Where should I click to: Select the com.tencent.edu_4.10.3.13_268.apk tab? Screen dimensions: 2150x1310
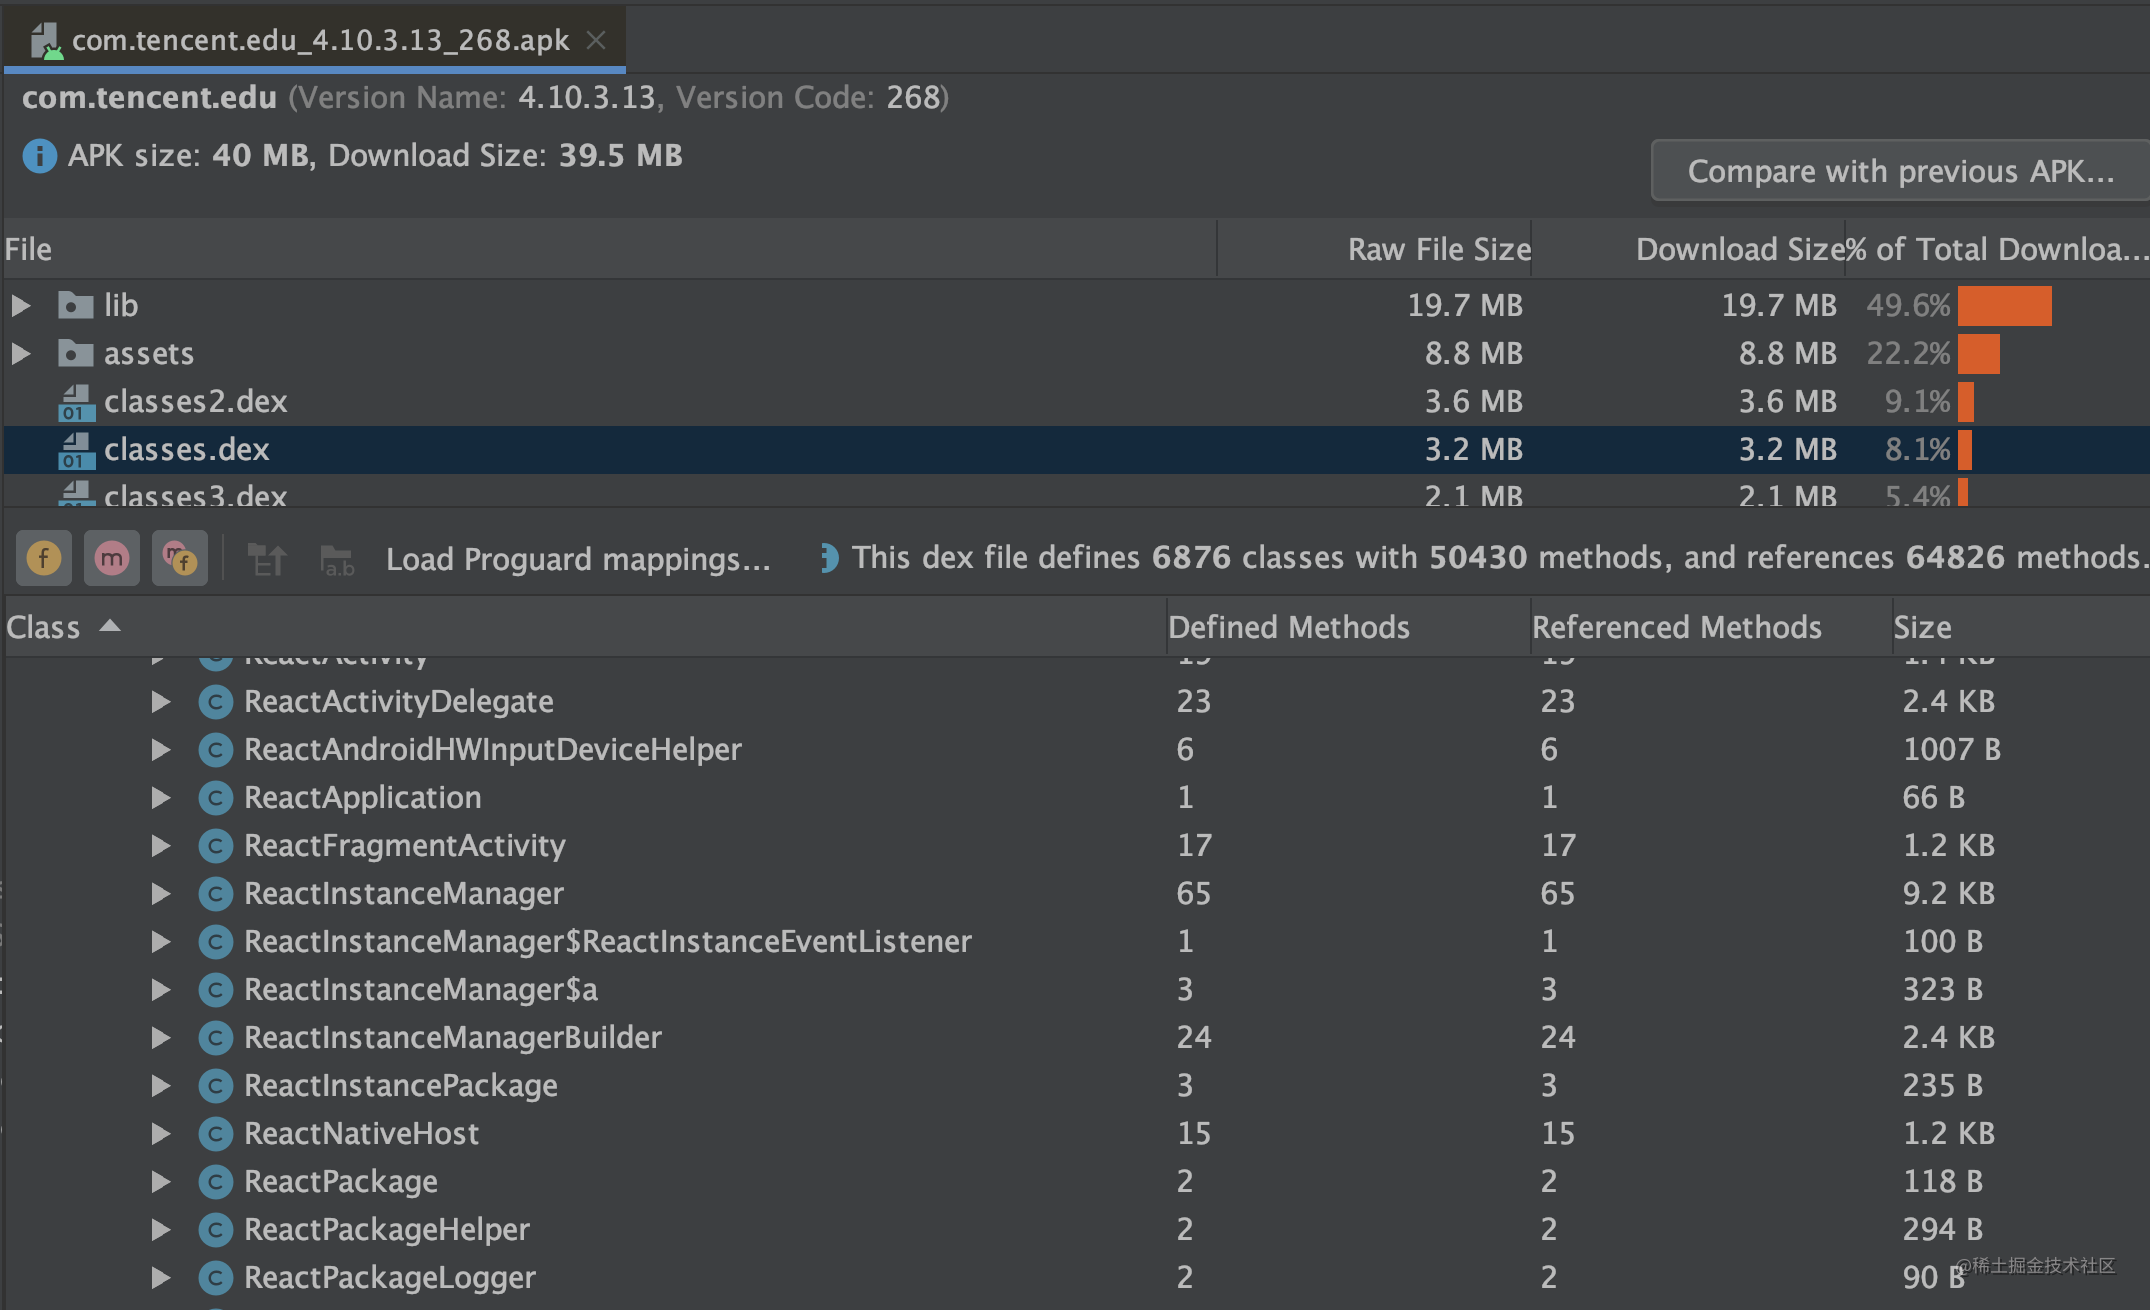click(314, 40)
